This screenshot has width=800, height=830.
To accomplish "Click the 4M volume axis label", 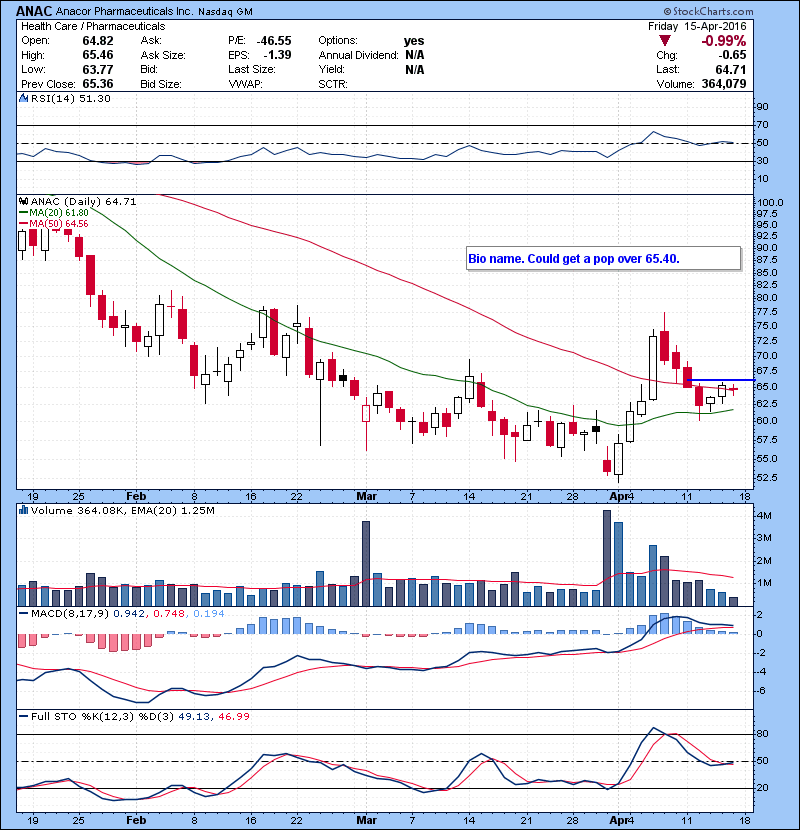I will point(765,516).
